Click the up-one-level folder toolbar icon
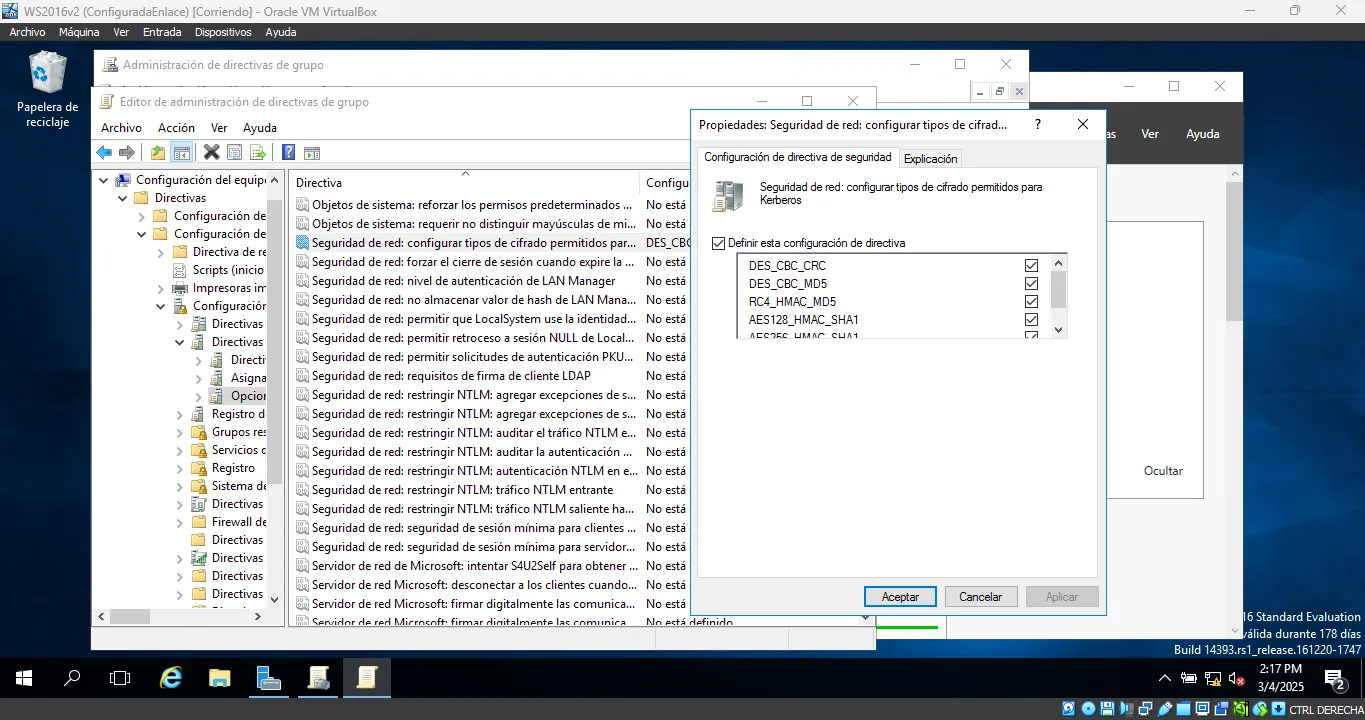The height and width of the screenshot is (720, 1365). pos(158,152)
